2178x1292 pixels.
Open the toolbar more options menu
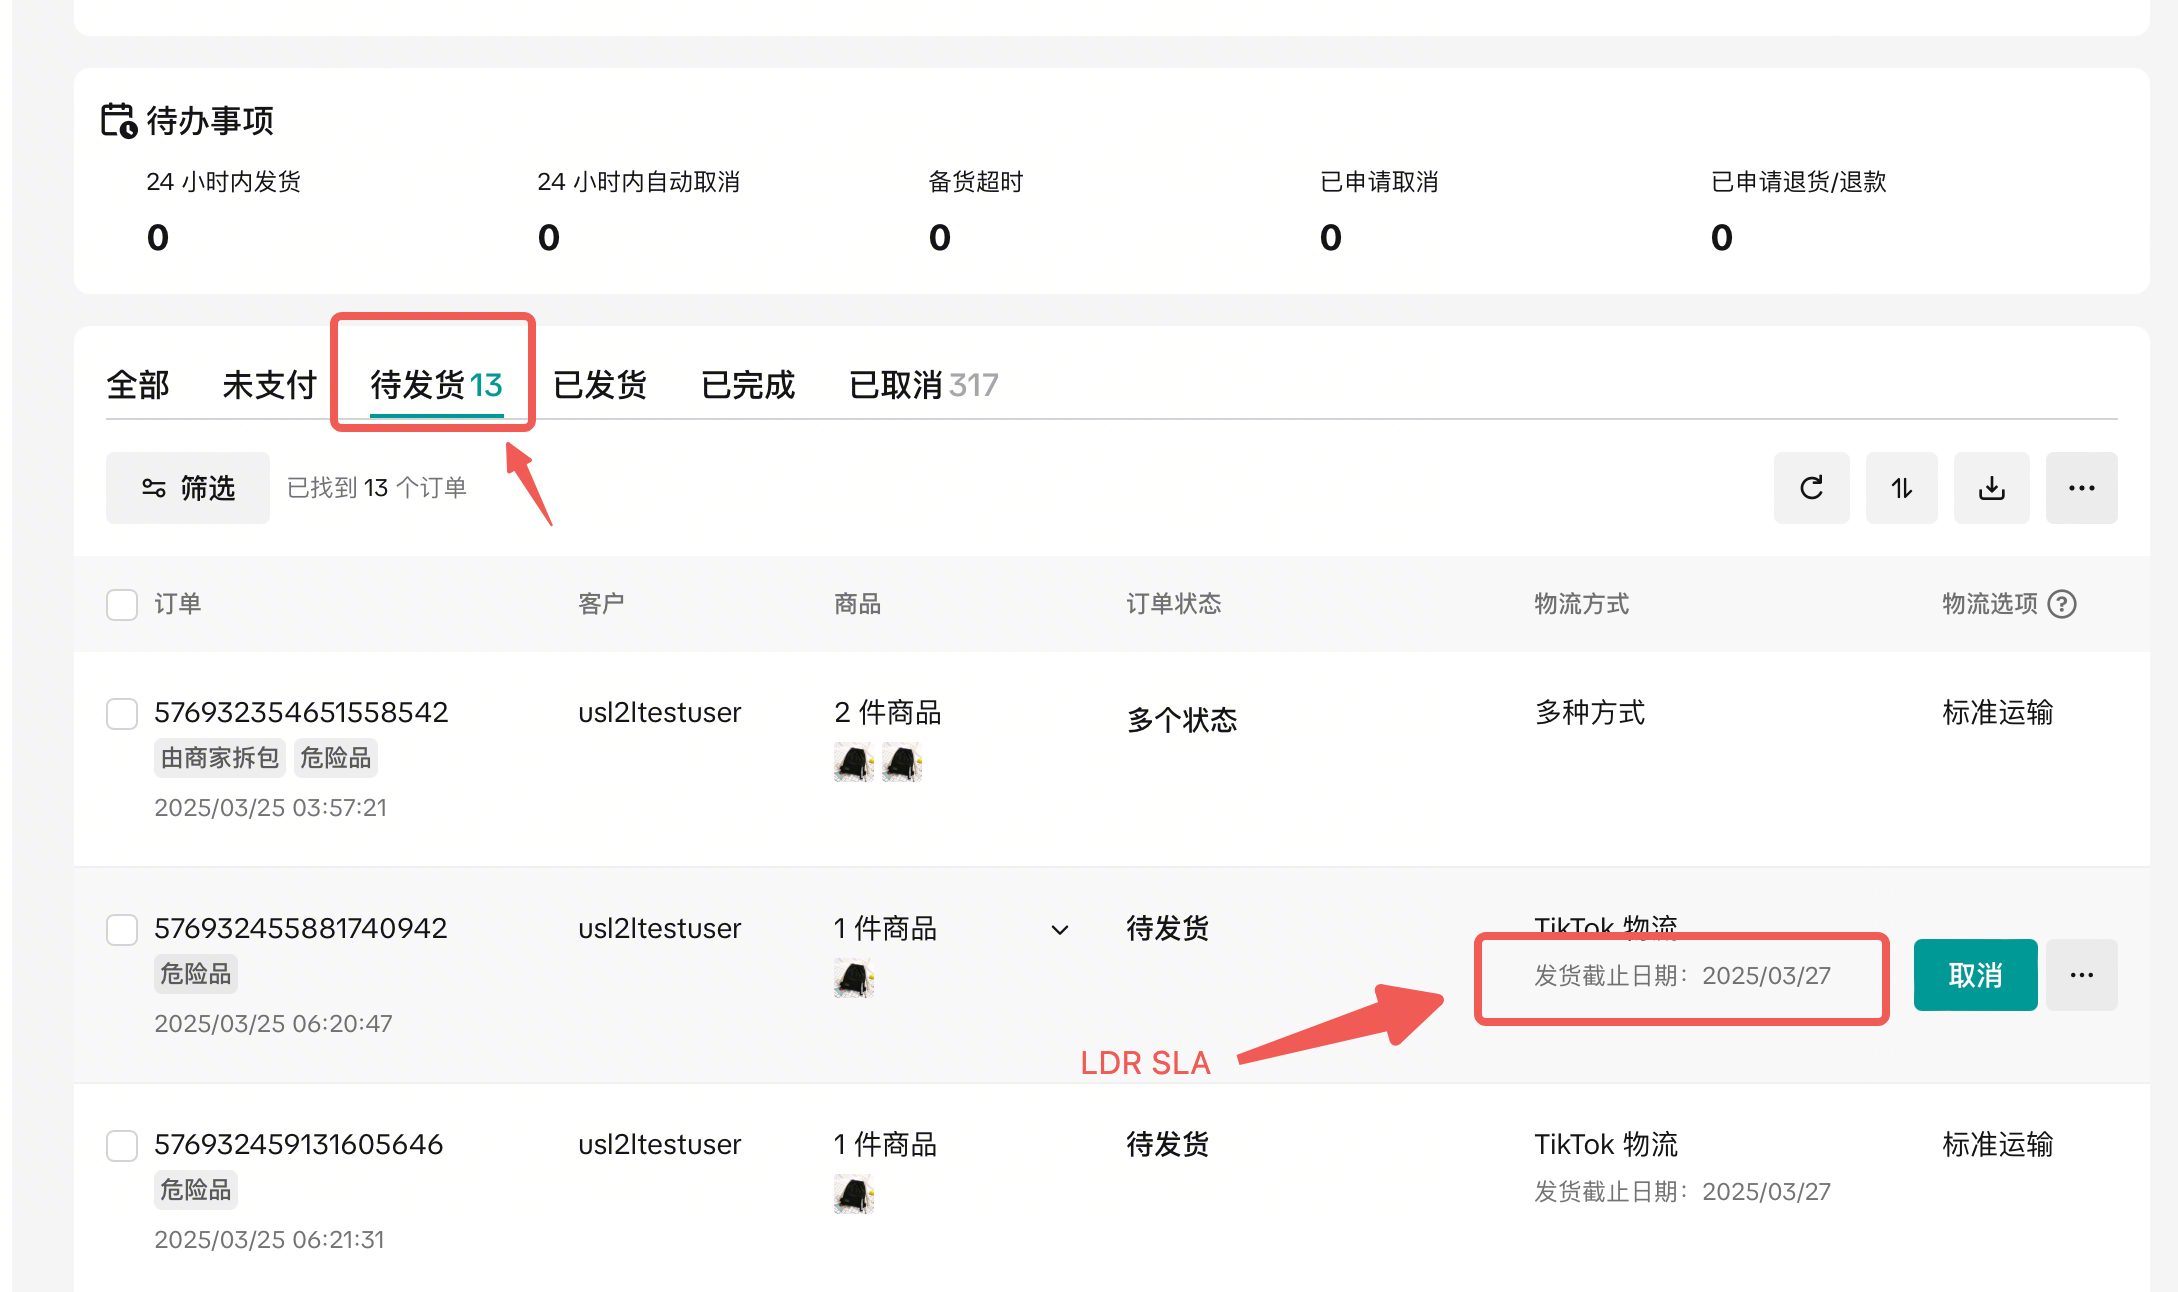[x=2081, y=488]
